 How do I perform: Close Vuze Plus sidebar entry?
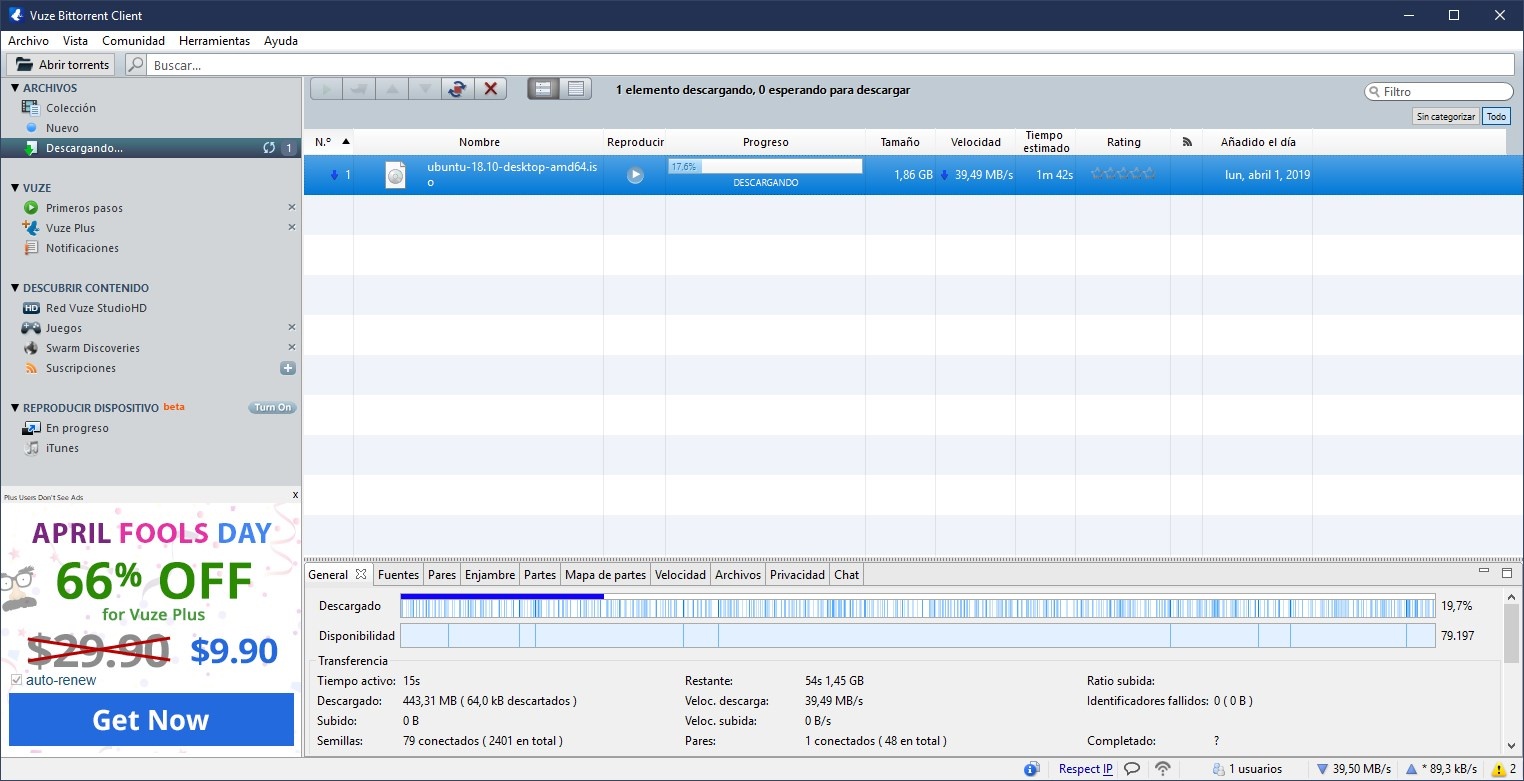click(x=292, y=227)
